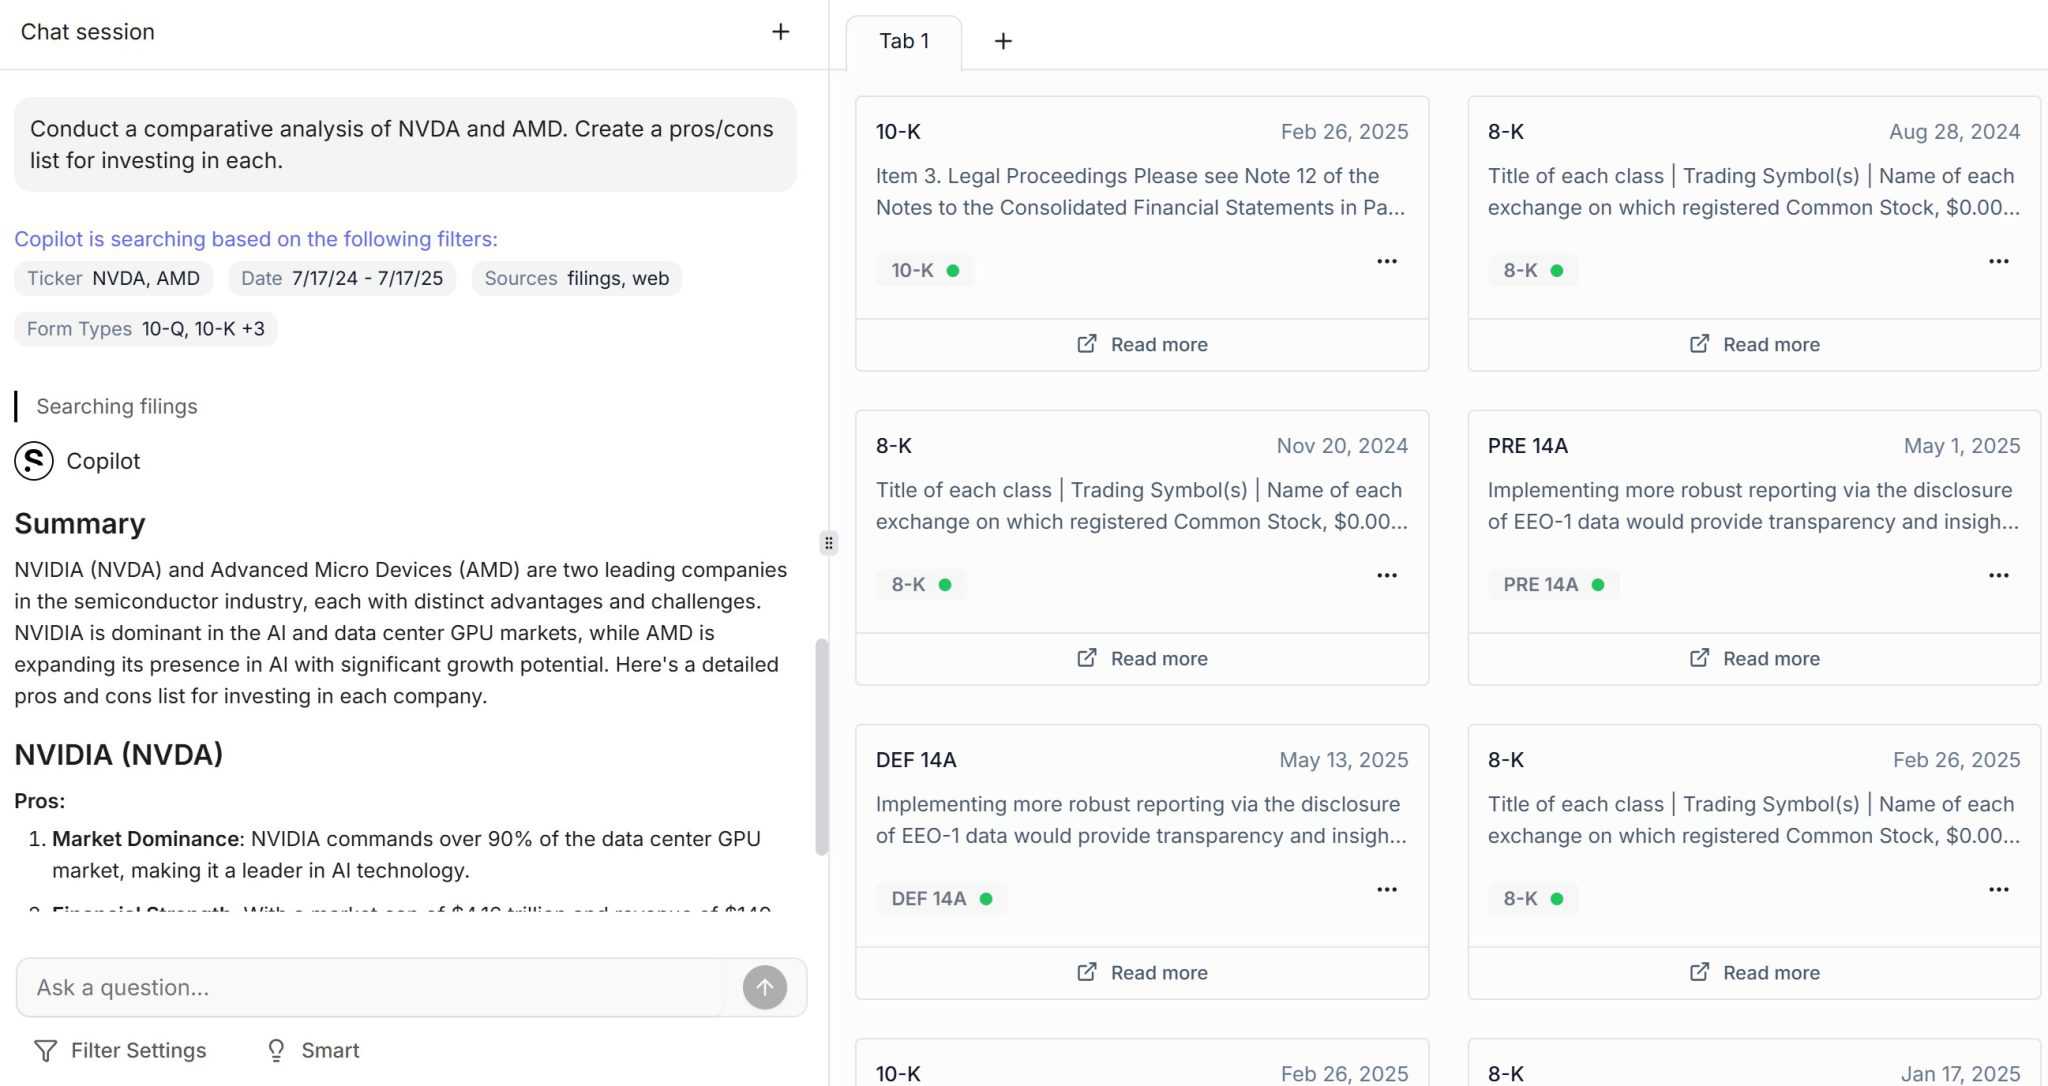Expand the Form Types filter showing +3
The height and width of the screenshot is (1086, 2048).
[x=144, y=328]
